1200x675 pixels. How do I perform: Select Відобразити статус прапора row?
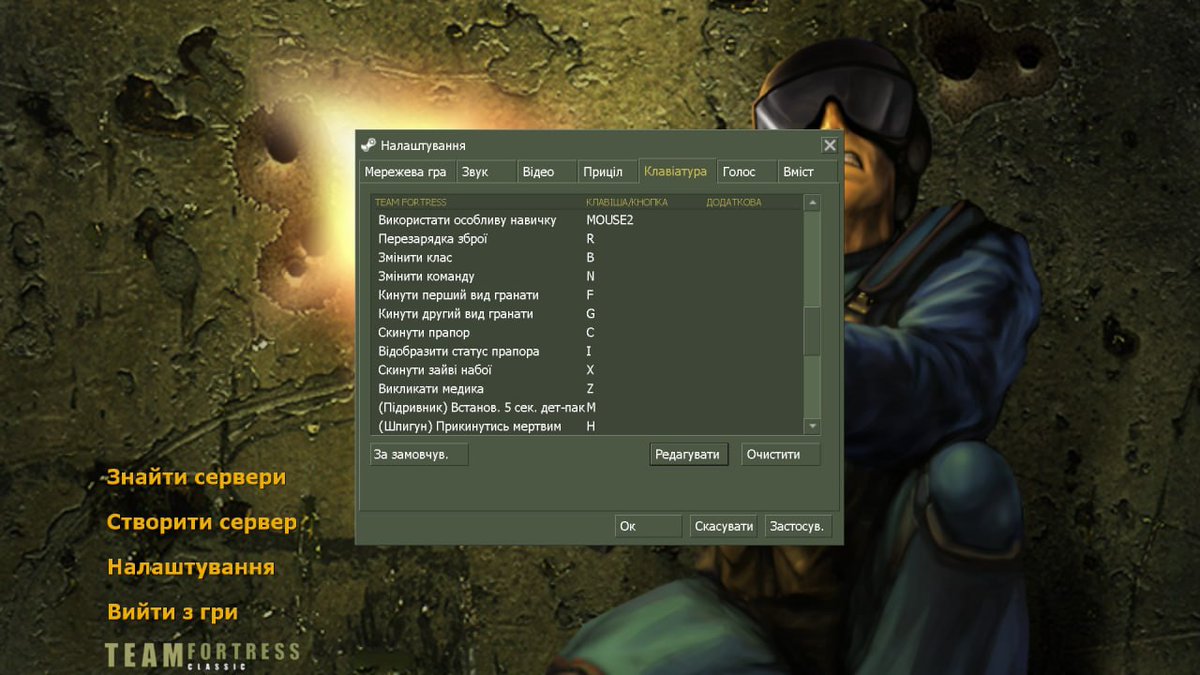point(587,352)
